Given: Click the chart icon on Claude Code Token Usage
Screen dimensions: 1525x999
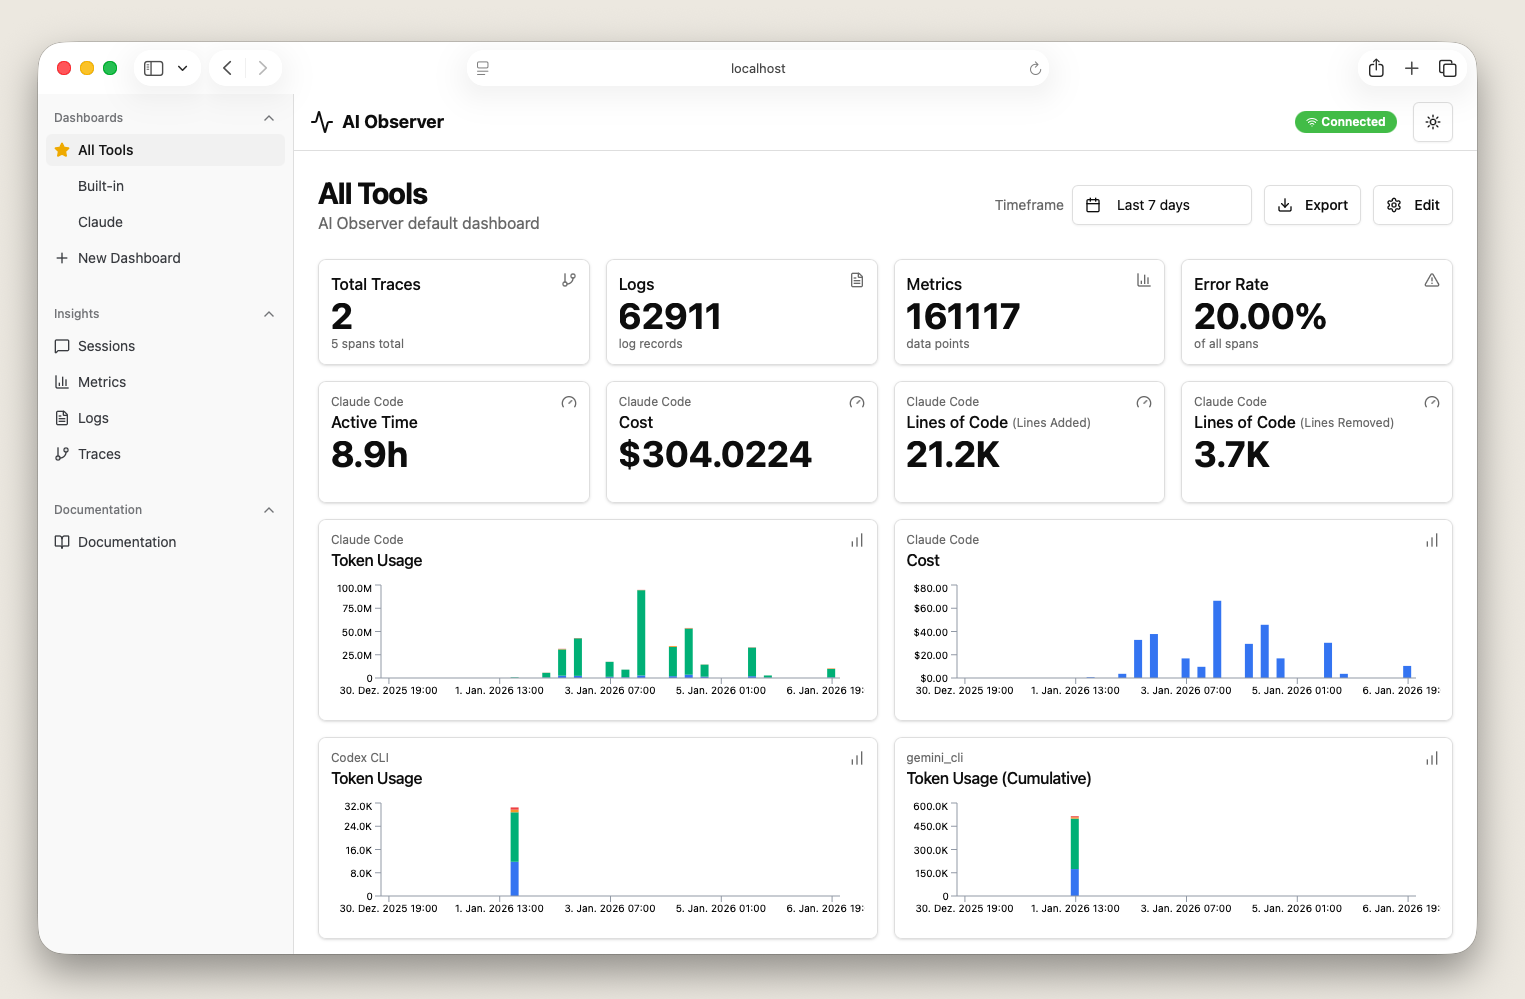Looking at the screenshot, I should click(856, 540).
